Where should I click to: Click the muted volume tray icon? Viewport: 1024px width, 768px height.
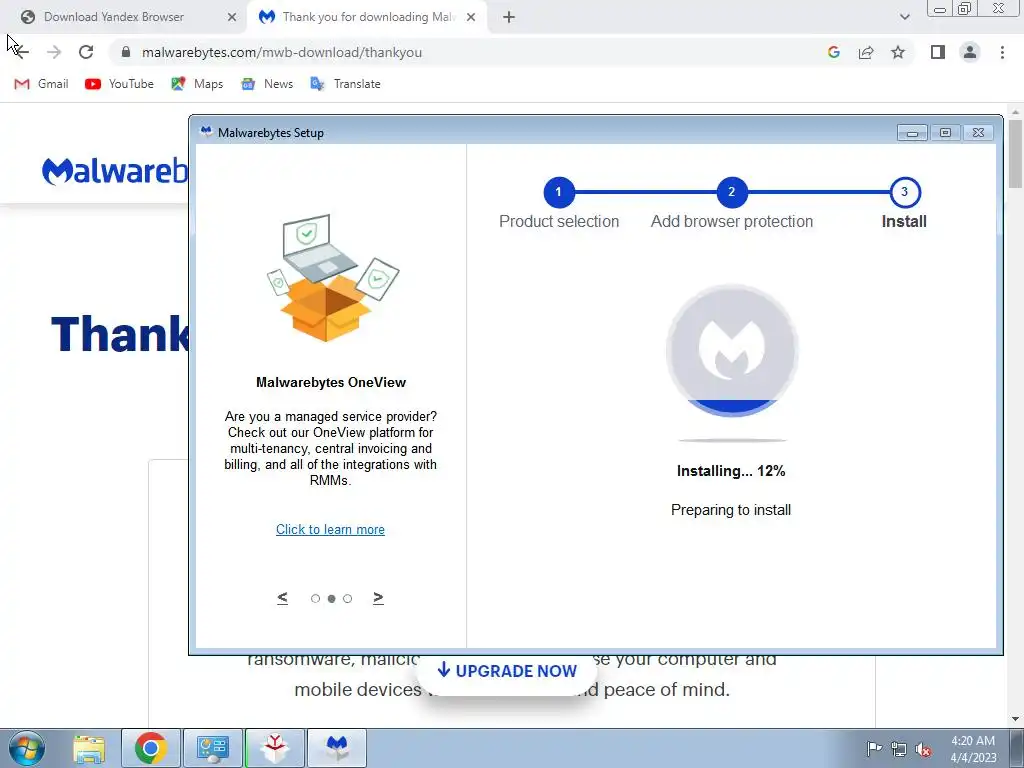(x=923, y=749)
